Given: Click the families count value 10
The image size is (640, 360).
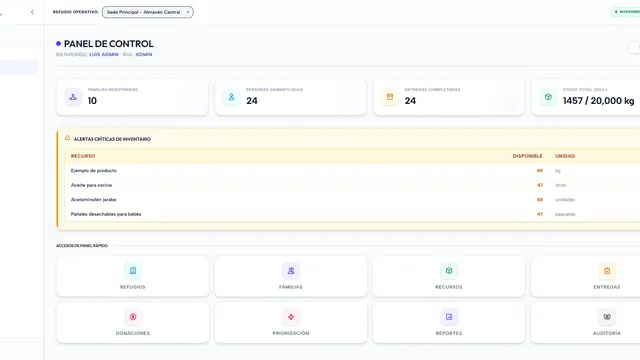Looking at the screenshot, I should coord(92,101).
